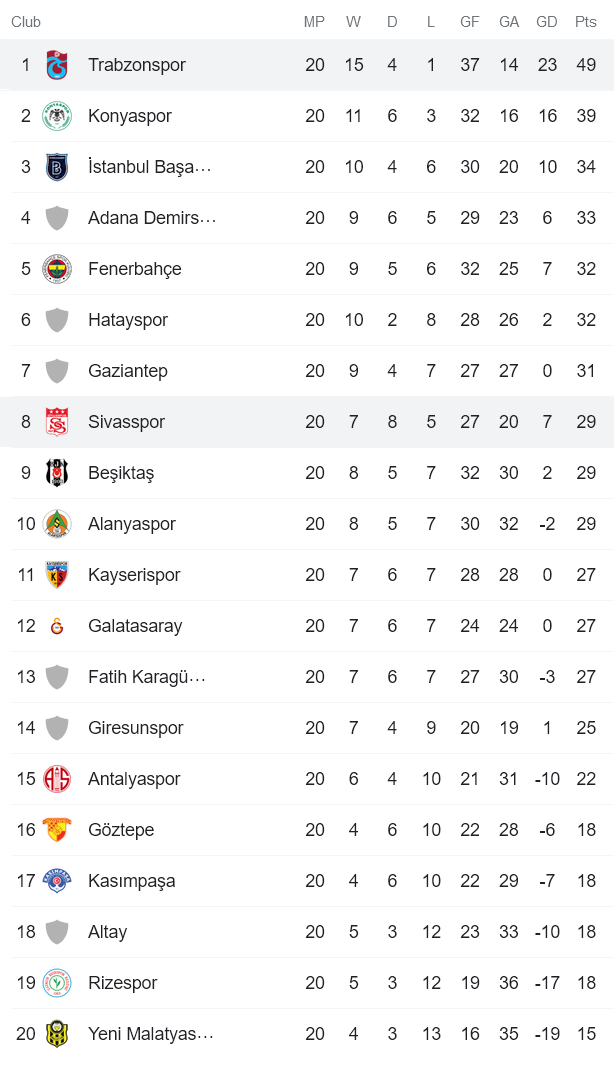Sort the table by Pts column
Viewport: 614px width, 1066px height.
[x=585, y=20]
